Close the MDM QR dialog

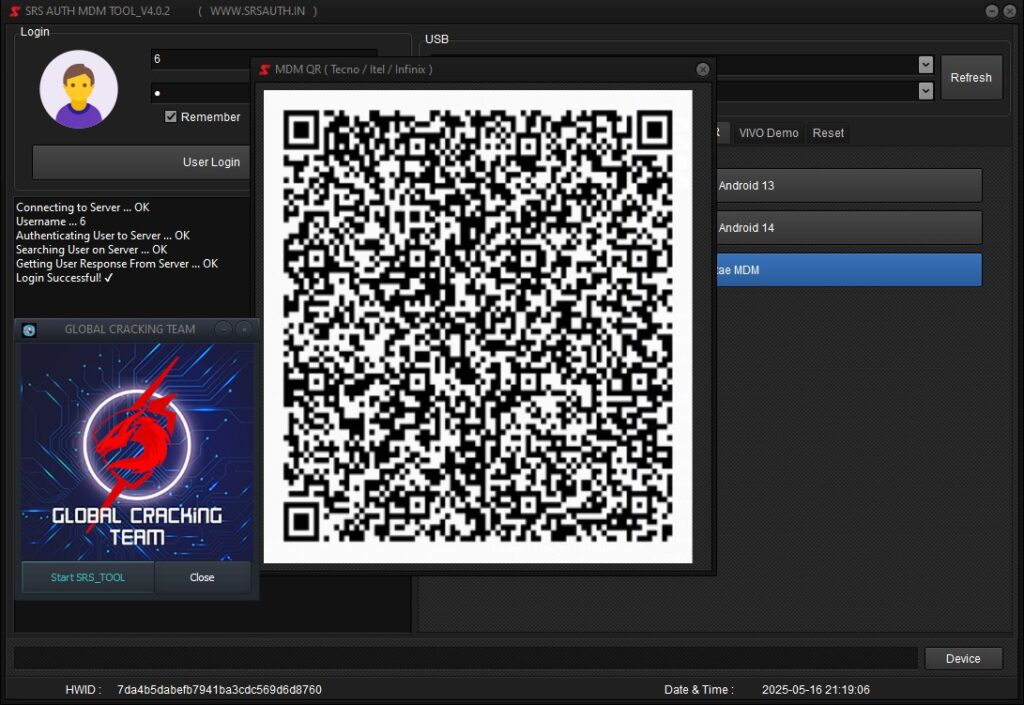tap(703, 69)
